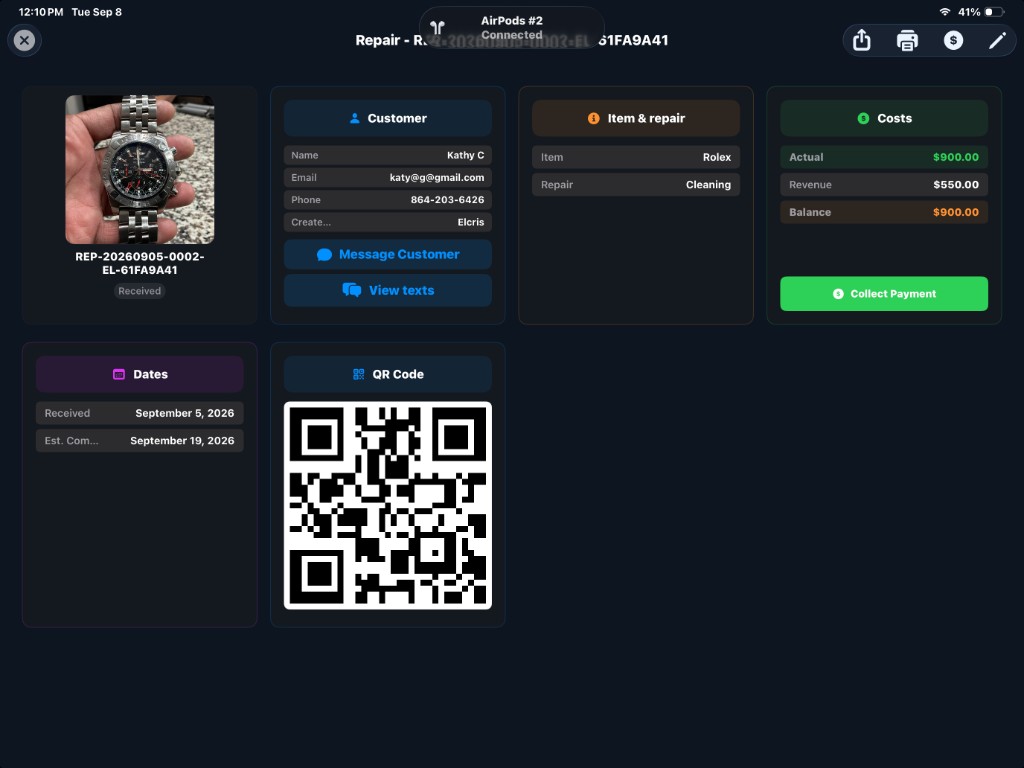Select customer name Kathy C row
The image size is (1024, 768).
pos(388,155)
